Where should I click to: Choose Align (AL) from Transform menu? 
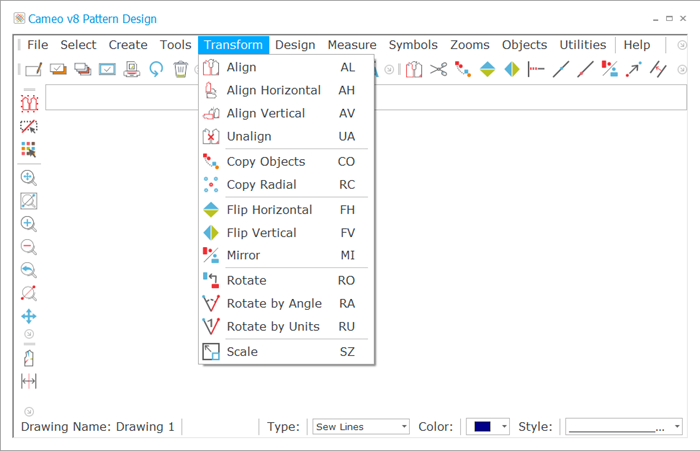point(286,67)
